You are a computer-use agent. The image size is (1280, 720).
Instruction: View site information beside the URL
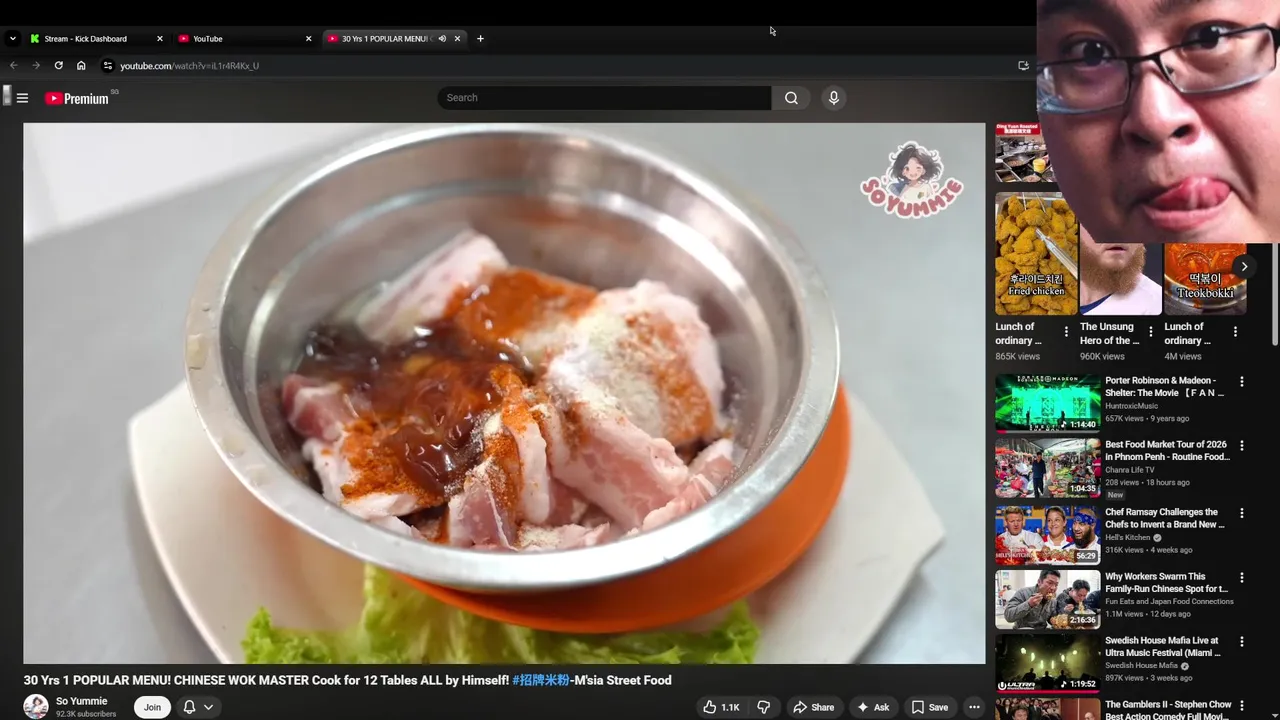pos(108,66)
